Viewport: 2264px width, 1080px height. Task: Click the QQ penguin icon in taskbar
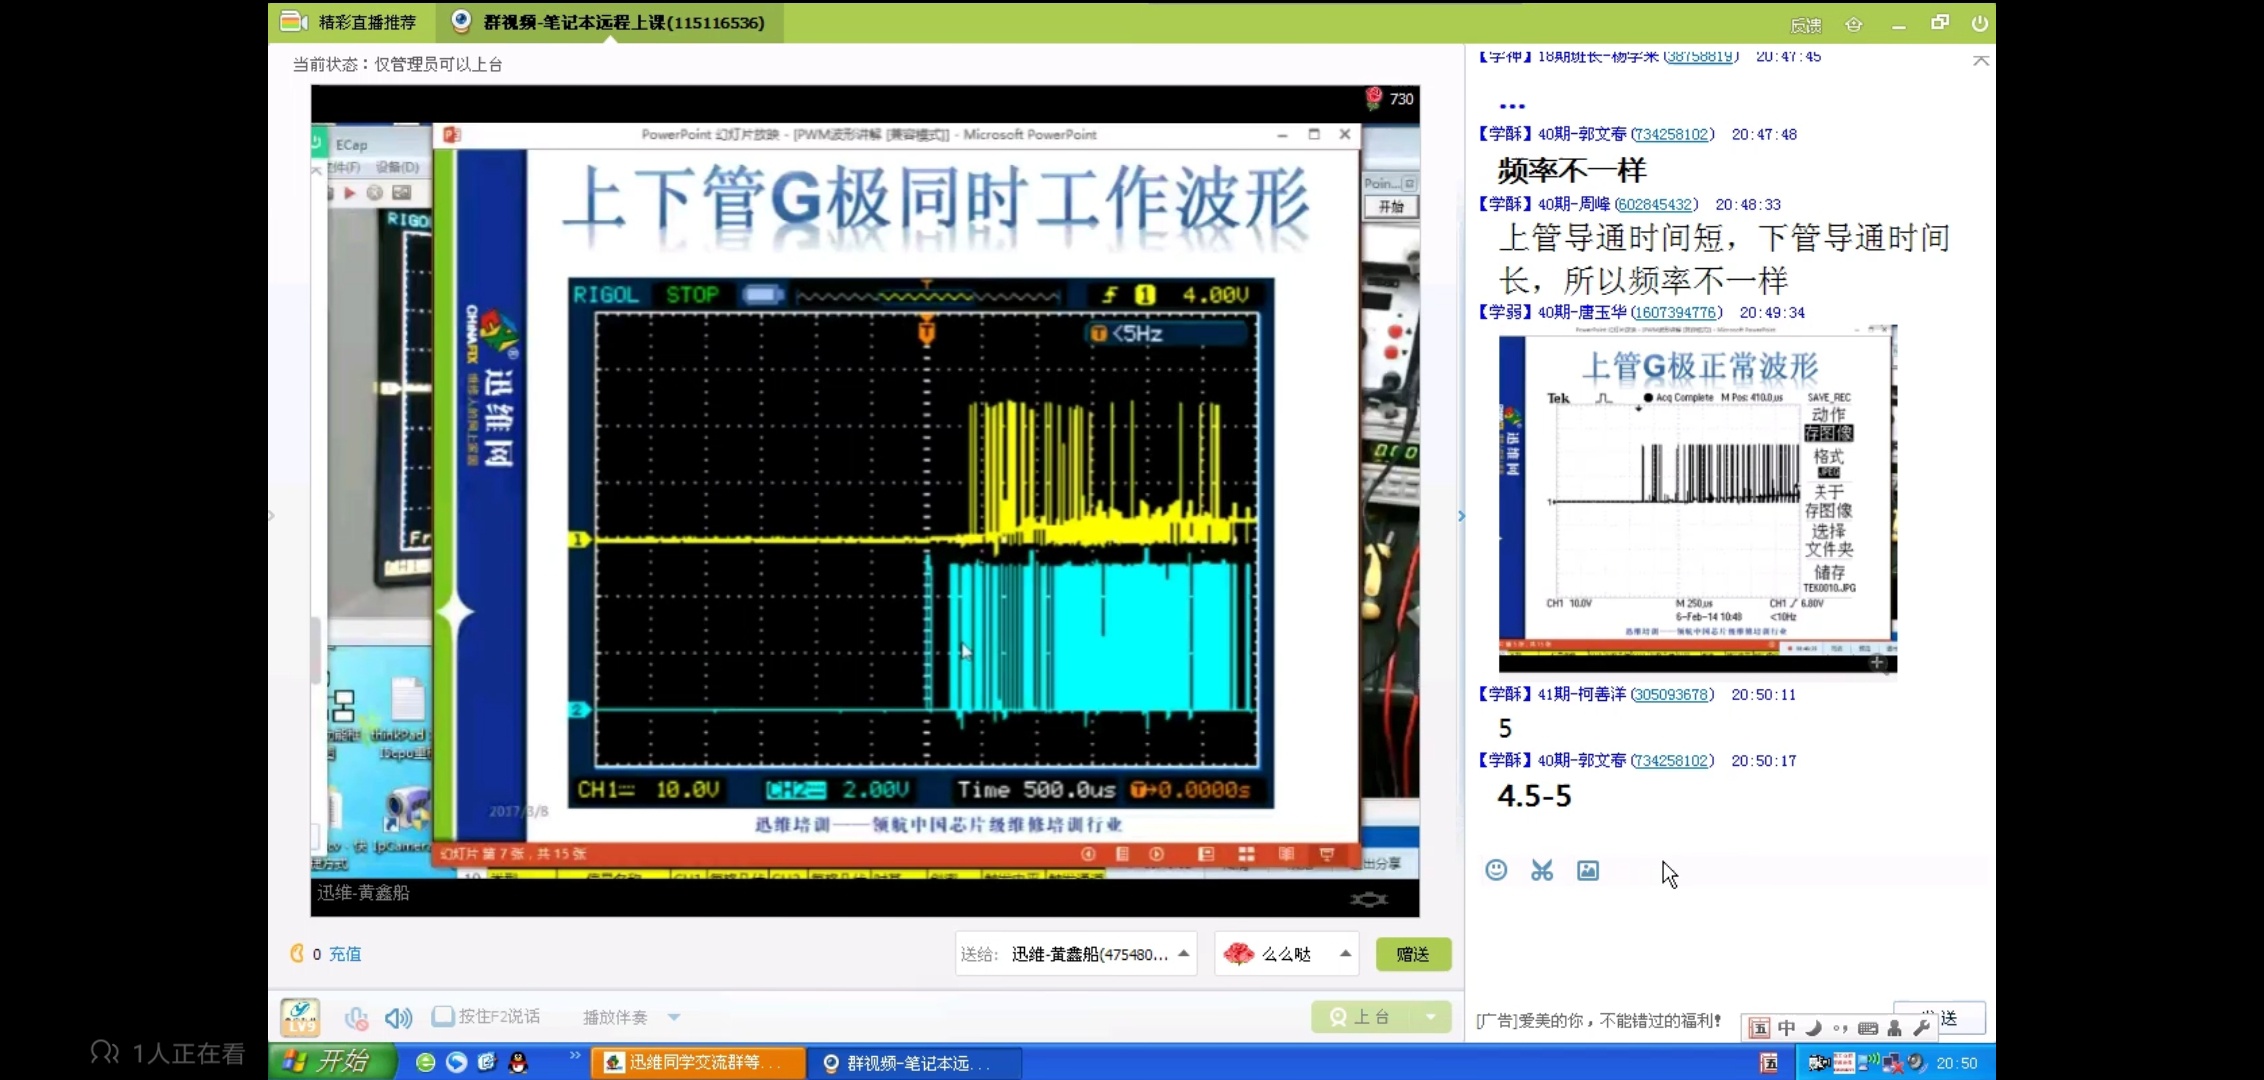(x=518, y=1062)
